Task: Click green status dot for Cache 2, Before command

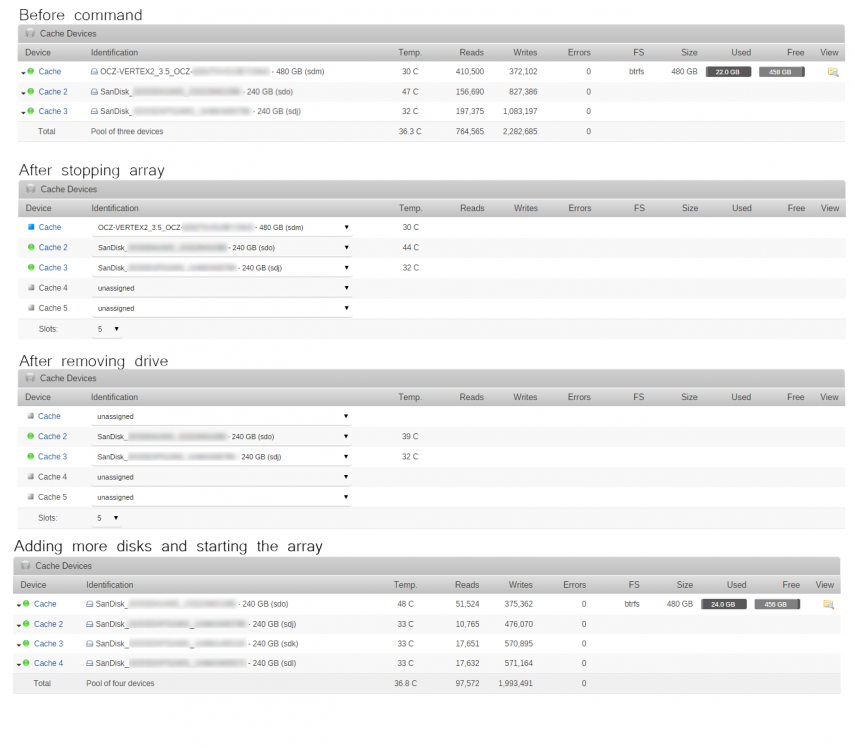Action: point(31,92)
